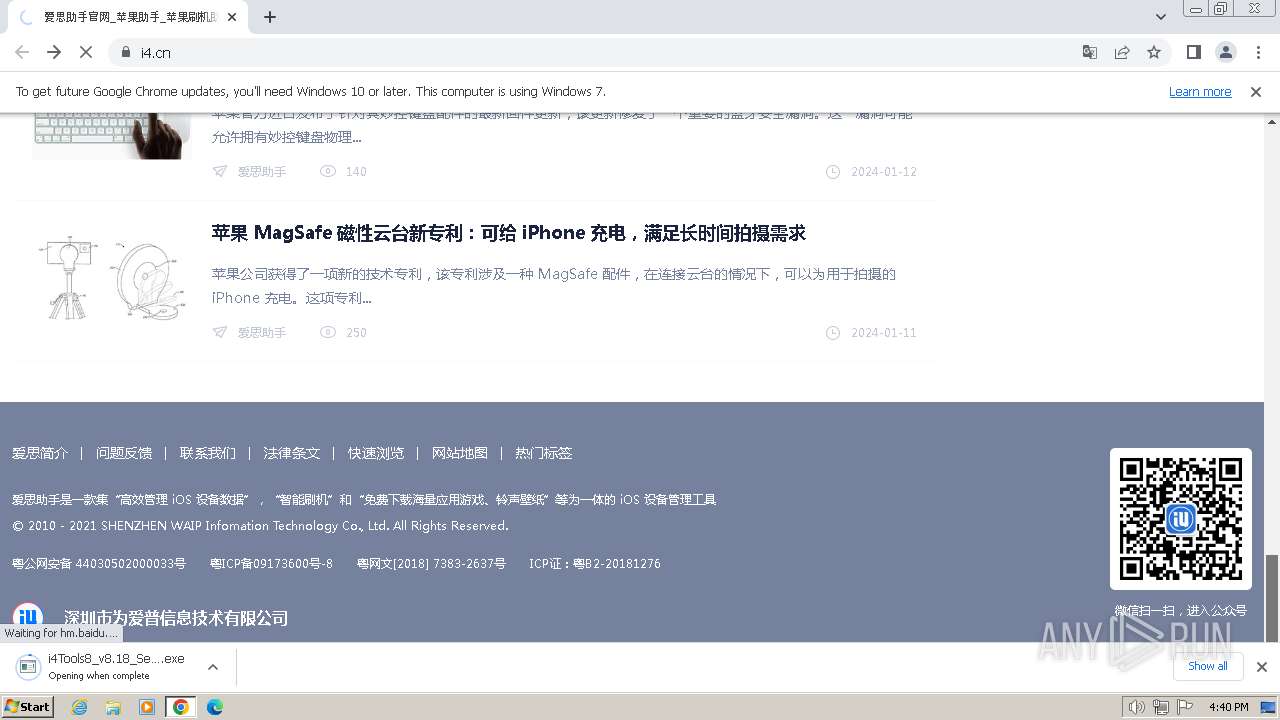Screen dimensions: 1280x720
Task: Open a new tab
Action: (270, 17)
